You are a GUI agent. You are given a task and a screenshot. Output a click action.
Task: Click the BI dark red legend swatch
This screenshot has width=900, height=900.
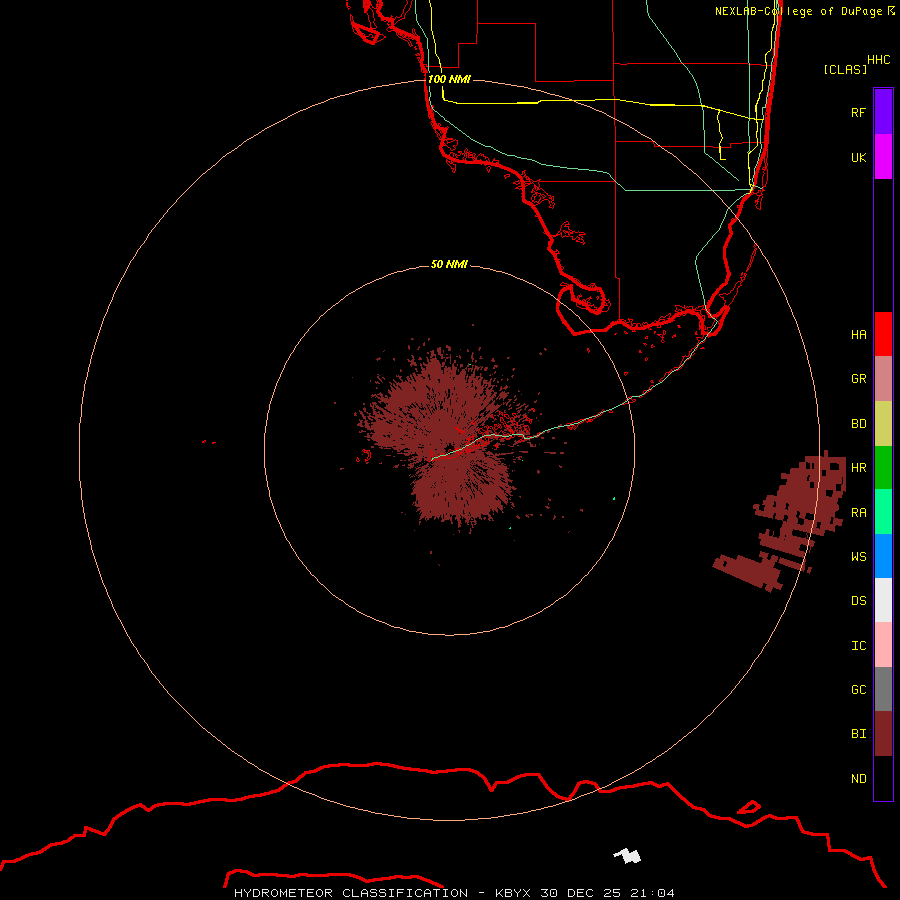[883, 734]
